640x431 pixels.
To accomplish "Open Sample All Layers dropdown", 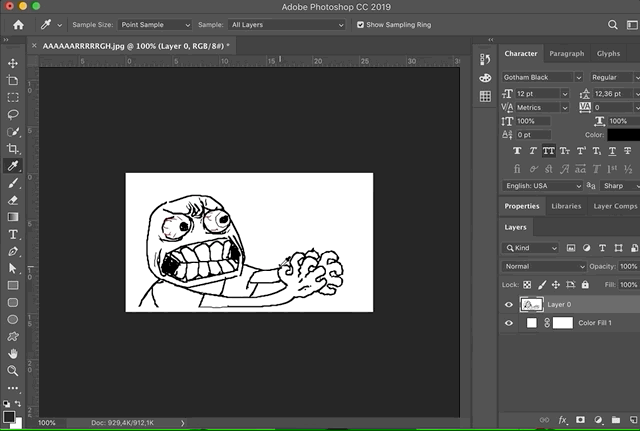I will (287, 25).
